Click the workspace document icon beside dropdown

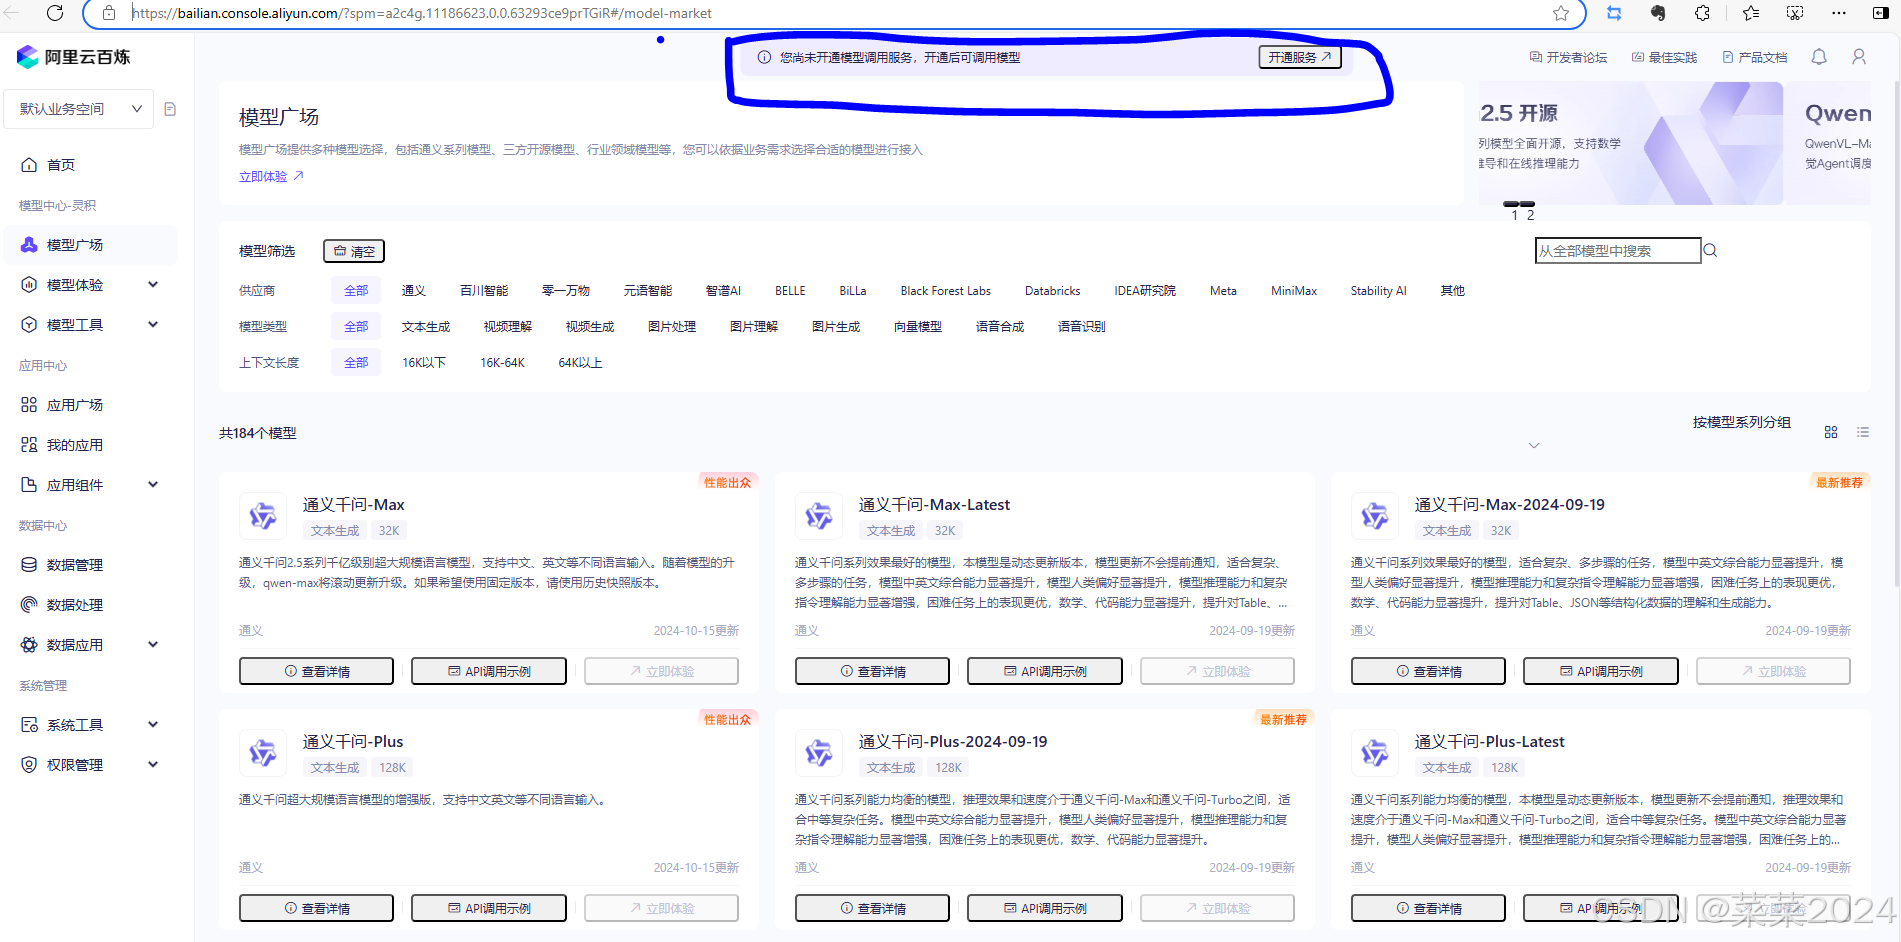coord(170,109)
